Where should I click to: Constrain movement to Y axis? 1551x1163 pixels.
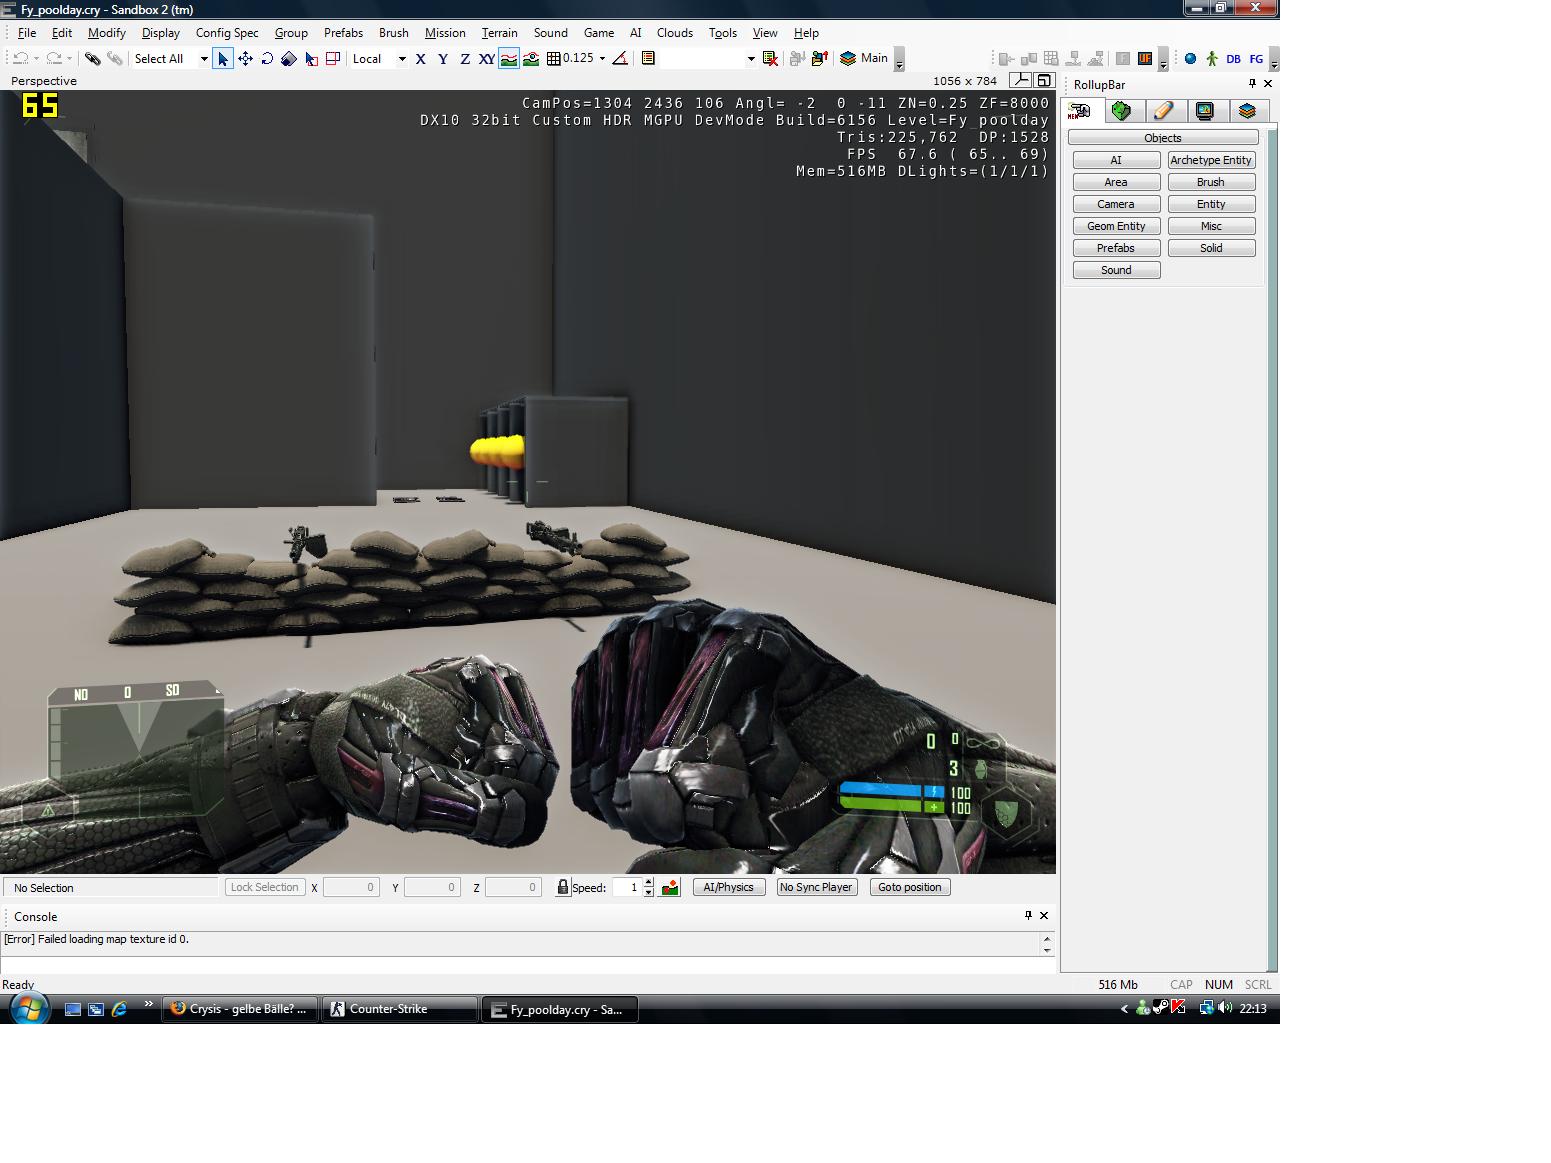(x=443, y=59)
